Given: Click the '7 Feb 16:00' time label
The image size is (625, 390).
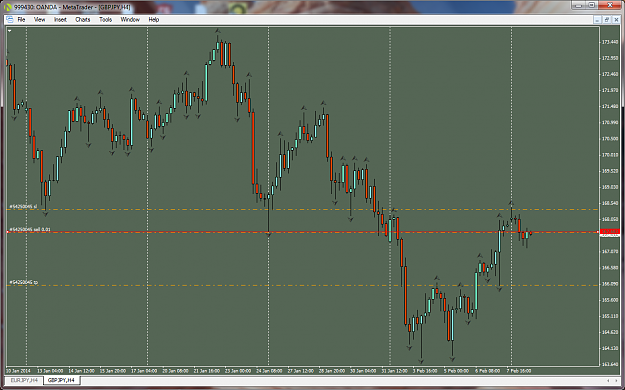Looking at the screenshot, I should pos(519,371).
